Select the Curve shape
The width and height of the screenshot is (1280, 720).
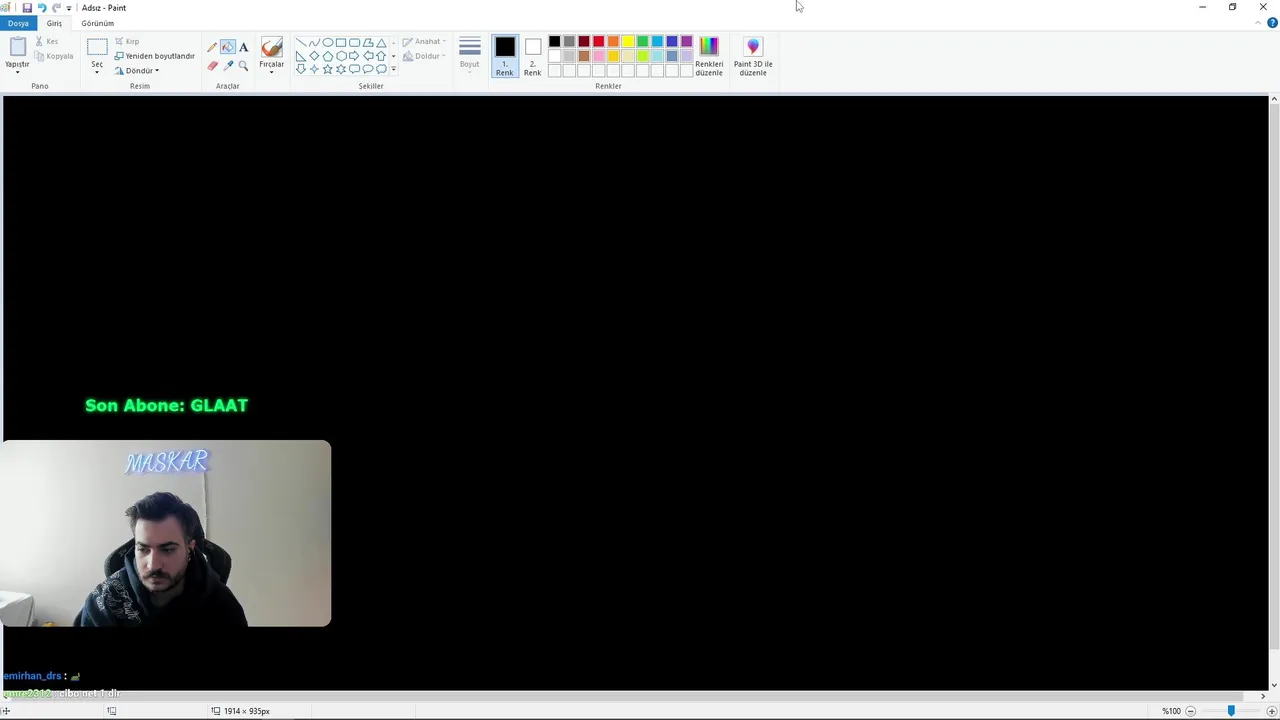[314, 43]
